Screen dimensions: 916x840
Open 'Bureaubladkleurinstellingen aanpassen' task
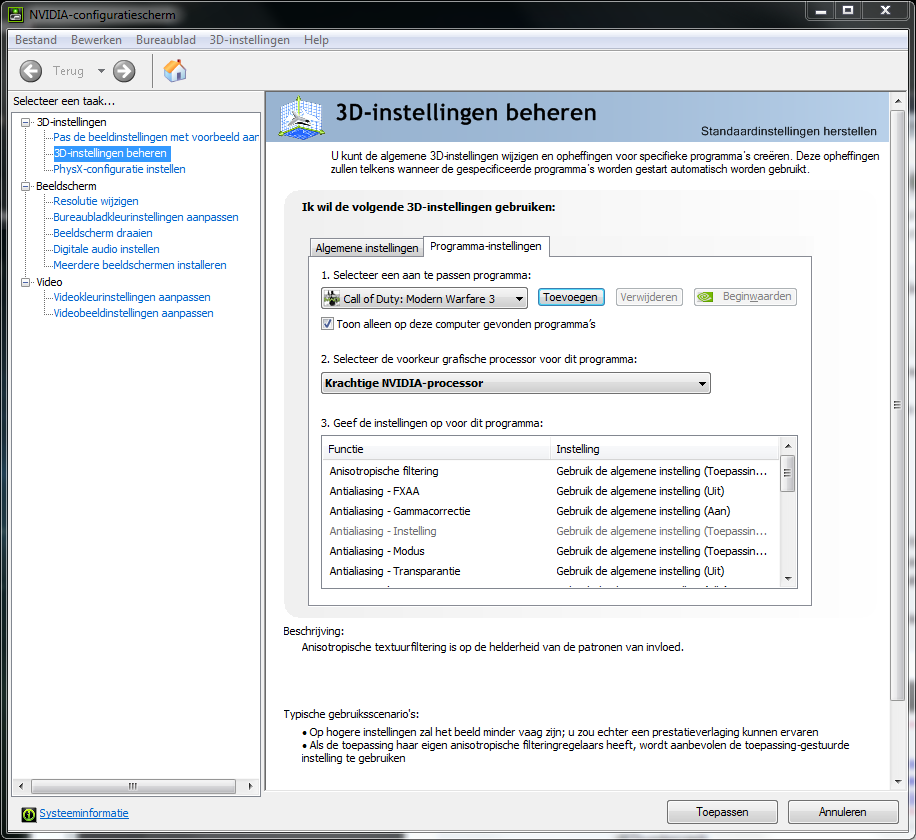146,217
